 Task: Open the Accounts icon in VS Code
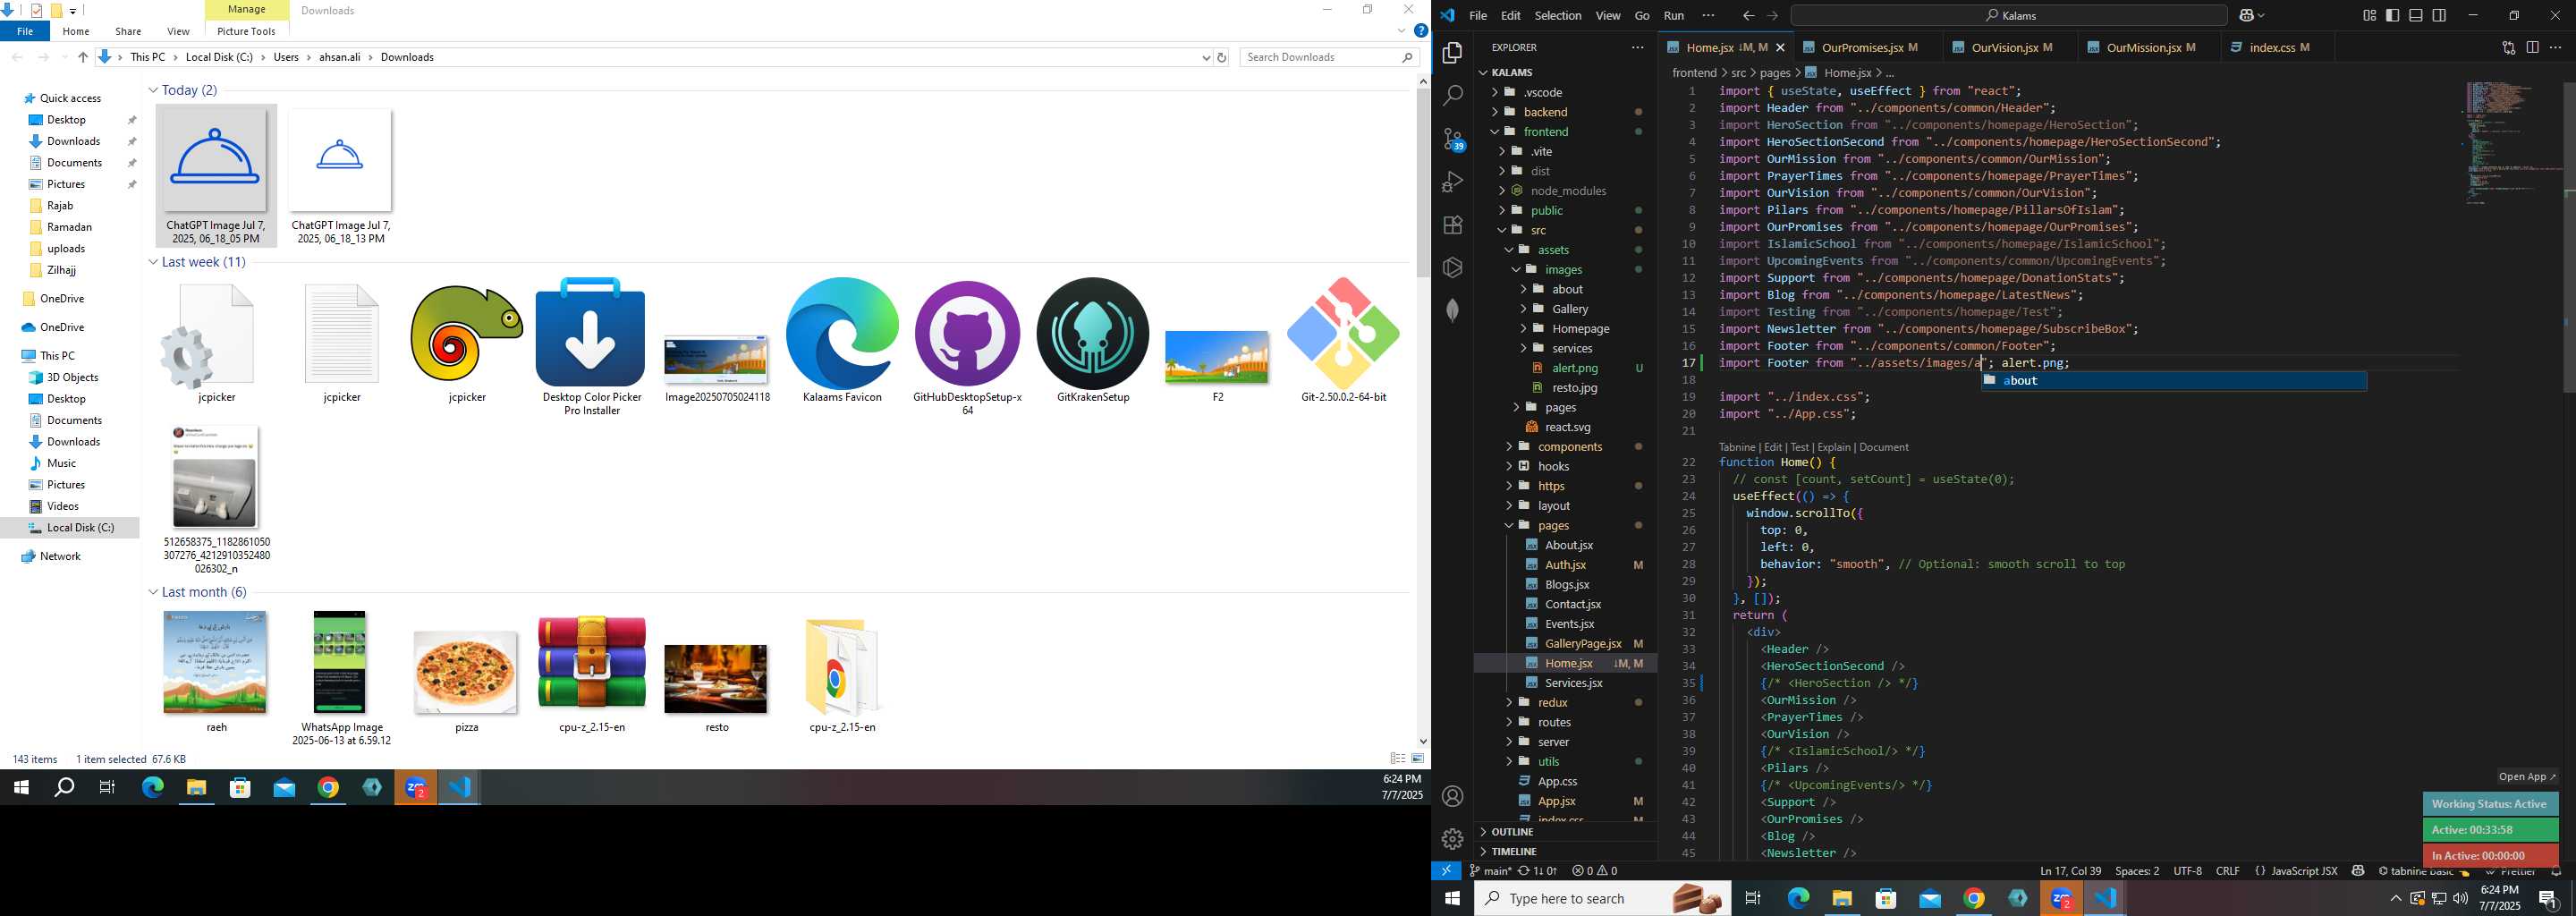tap(1453, 796)
